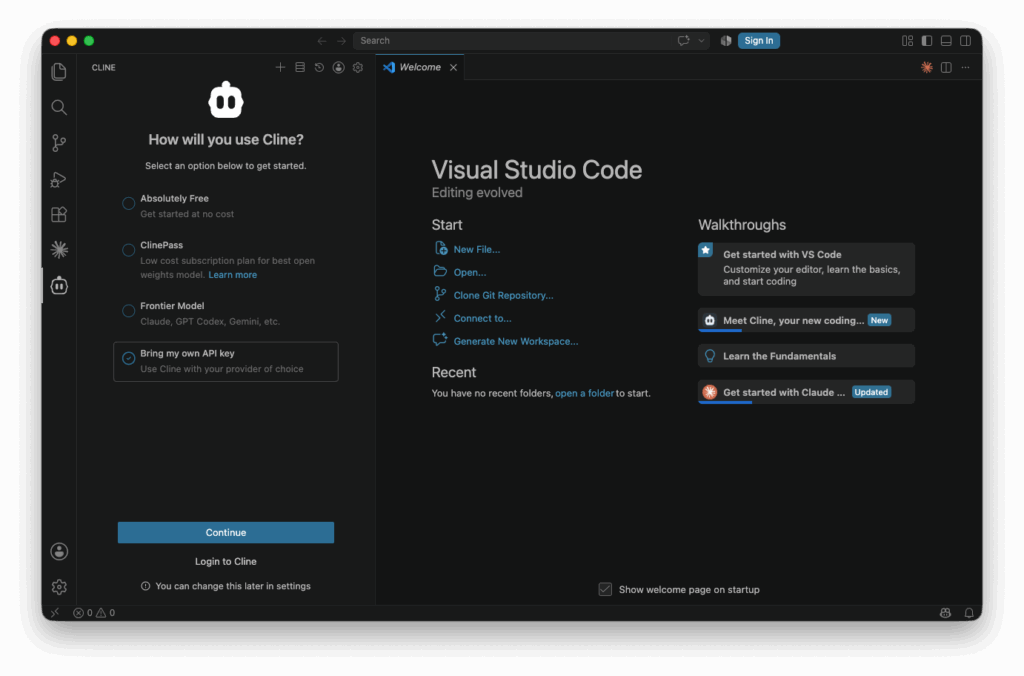
Task: Go back with the left arrow
Action: 322,40
